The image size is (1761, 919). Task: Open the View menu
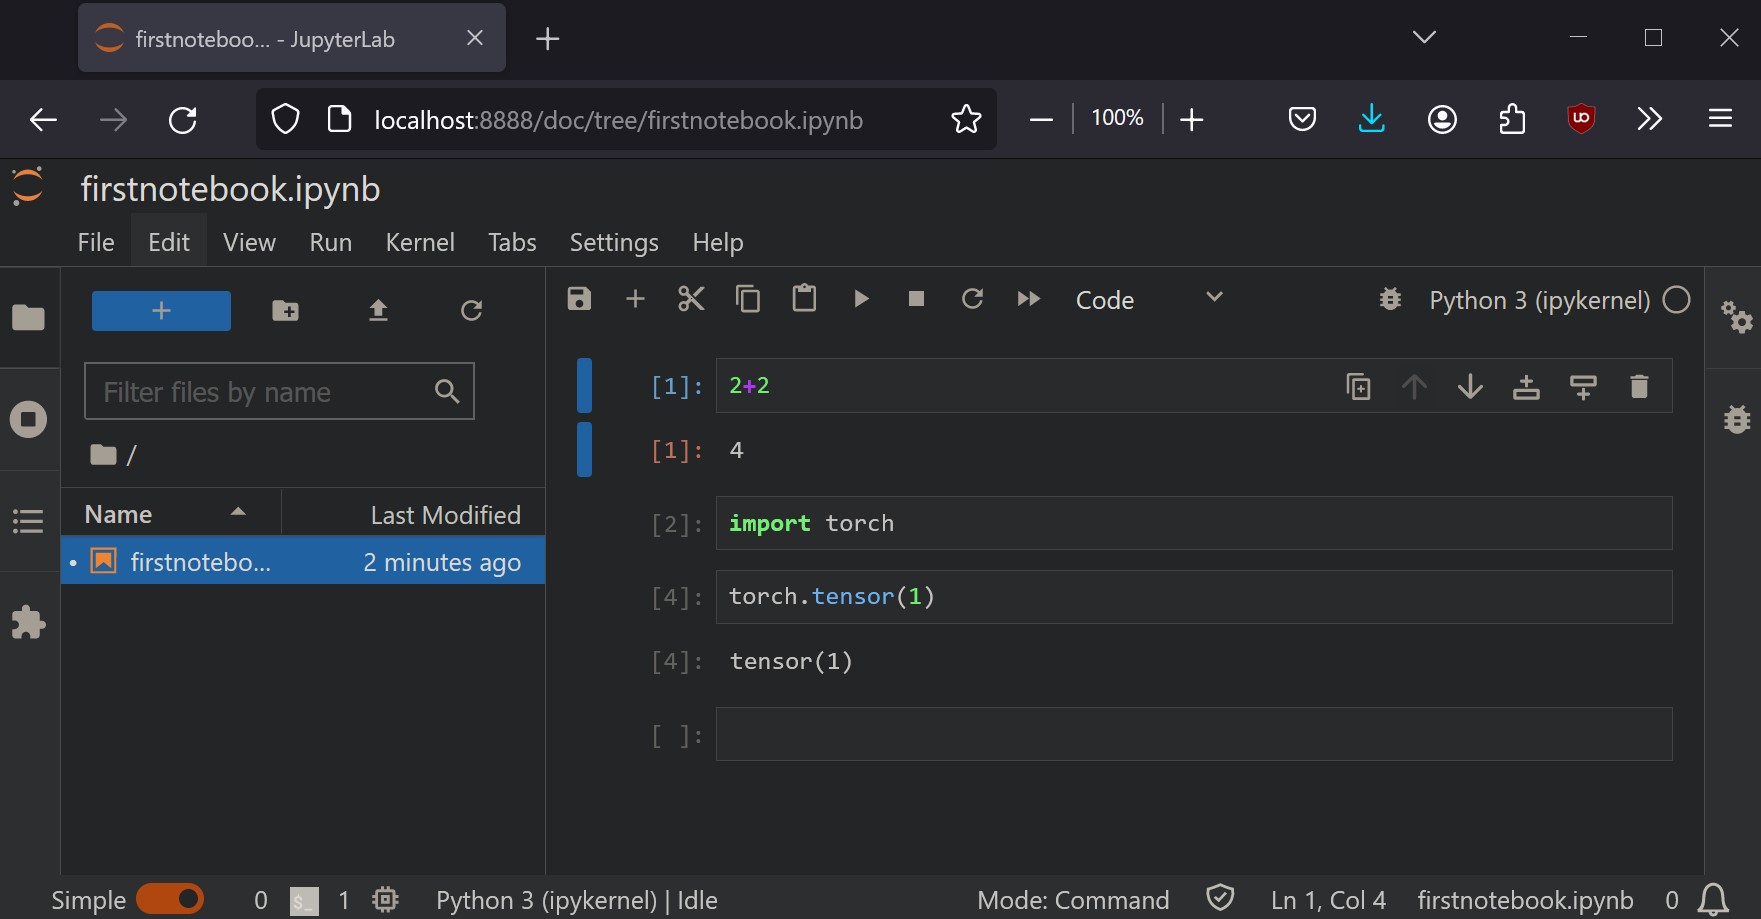(x=249, y=242)
